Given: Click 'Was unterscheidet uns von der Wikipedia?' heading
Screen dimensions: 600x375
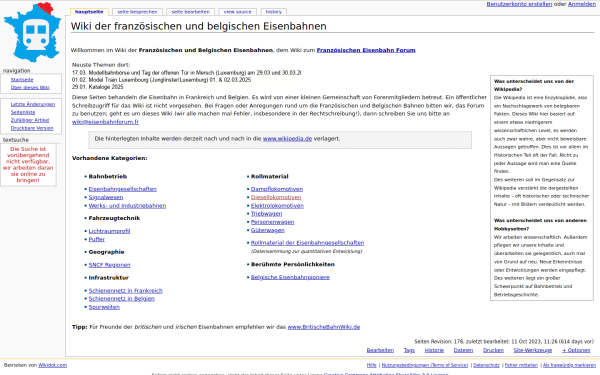Looking at the screenshot, I should point(534,85).
